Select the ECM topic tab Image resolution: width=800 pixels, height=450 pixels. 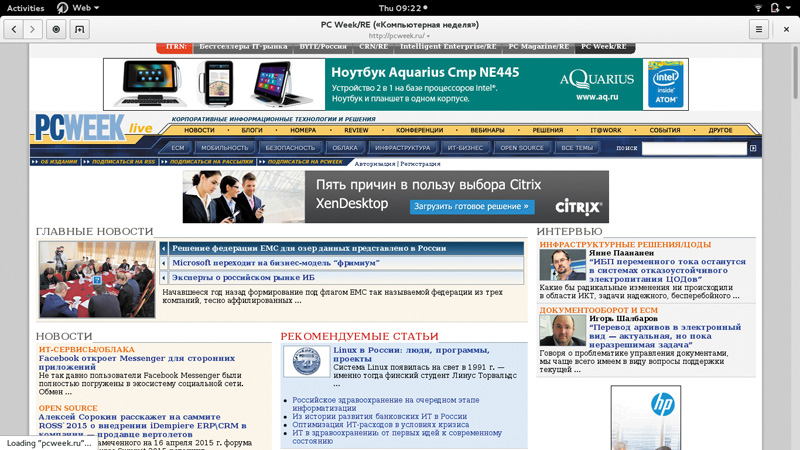[178, 148]
